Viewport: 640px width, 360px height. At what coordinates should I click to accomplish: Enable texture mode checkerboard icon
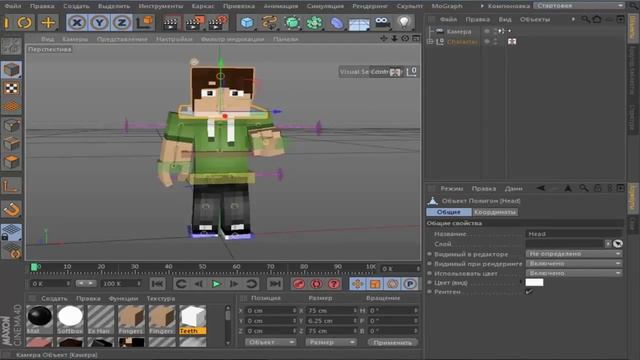[x=11, y=88]
